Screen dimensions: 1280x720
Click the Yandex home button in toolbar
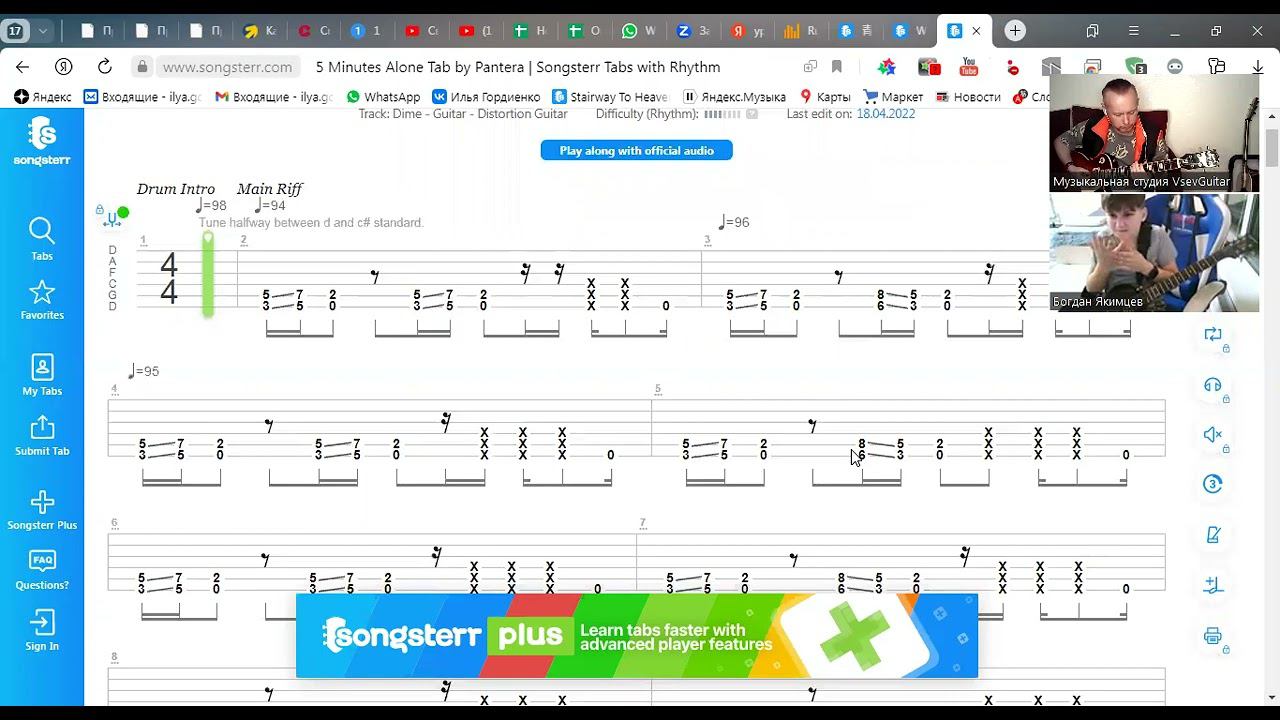[63, 67]
